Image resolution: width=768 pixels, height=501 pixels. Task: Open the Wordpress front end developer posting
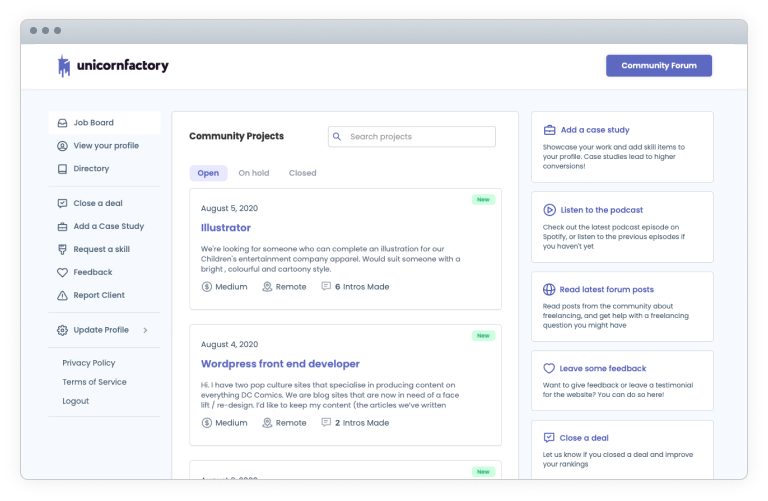click(280, 364)
